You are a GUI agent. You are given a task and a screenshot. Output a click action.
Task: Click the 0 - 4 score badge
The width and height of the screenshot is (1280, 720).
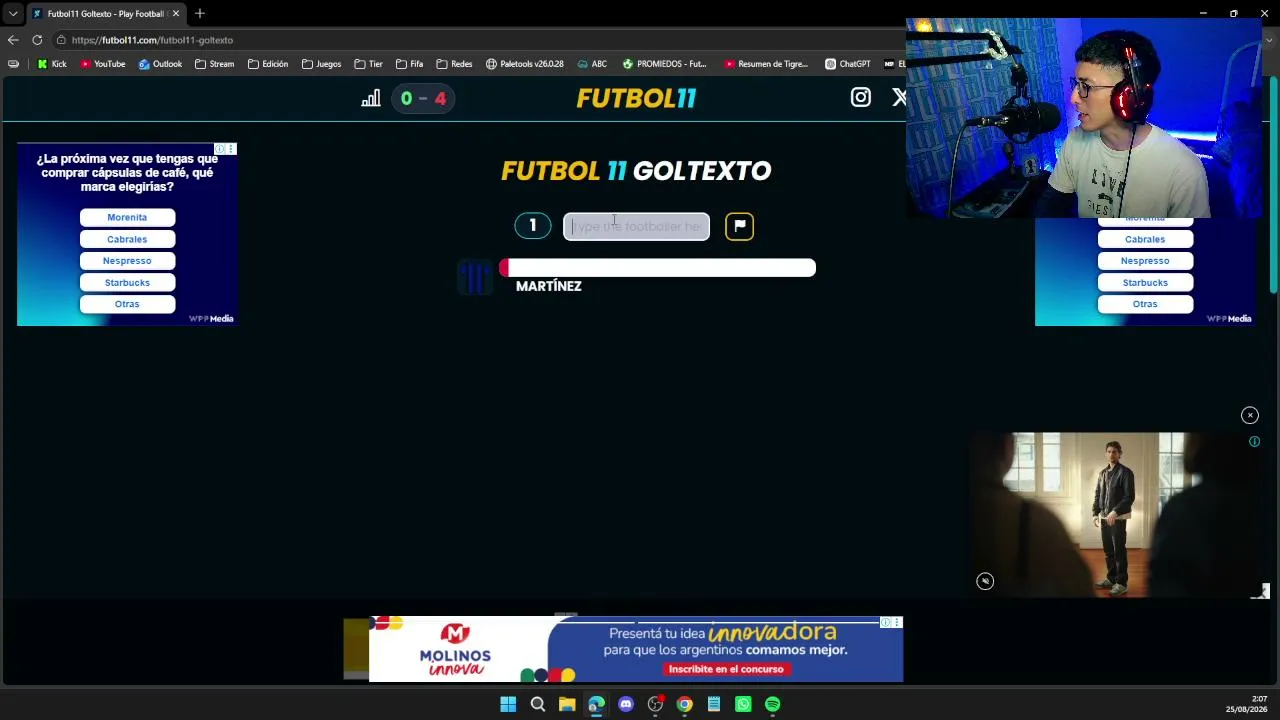tap(423, 98)
